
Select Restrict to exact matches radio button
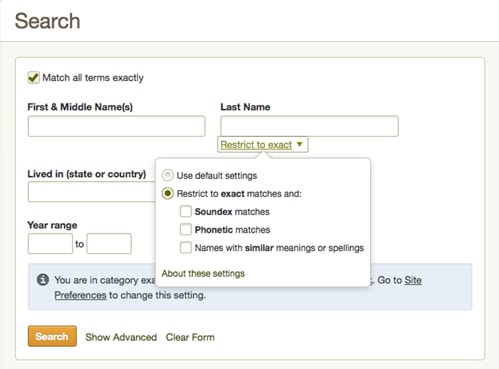(x=167, y=193)
